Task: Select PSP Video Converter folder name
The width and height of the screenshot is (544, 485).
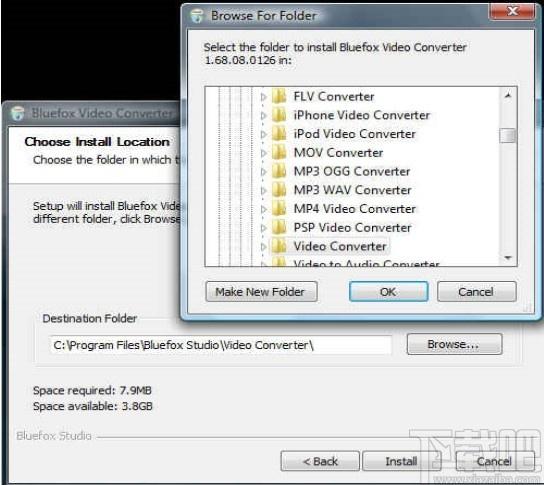Action: pos(352,228)
